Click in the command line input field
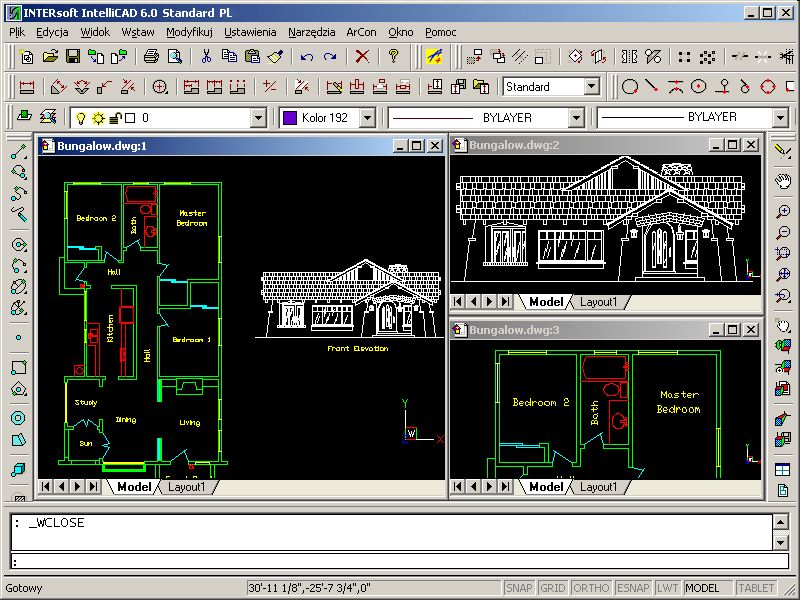The image size is (800, 600). click(x=399, y=562)
